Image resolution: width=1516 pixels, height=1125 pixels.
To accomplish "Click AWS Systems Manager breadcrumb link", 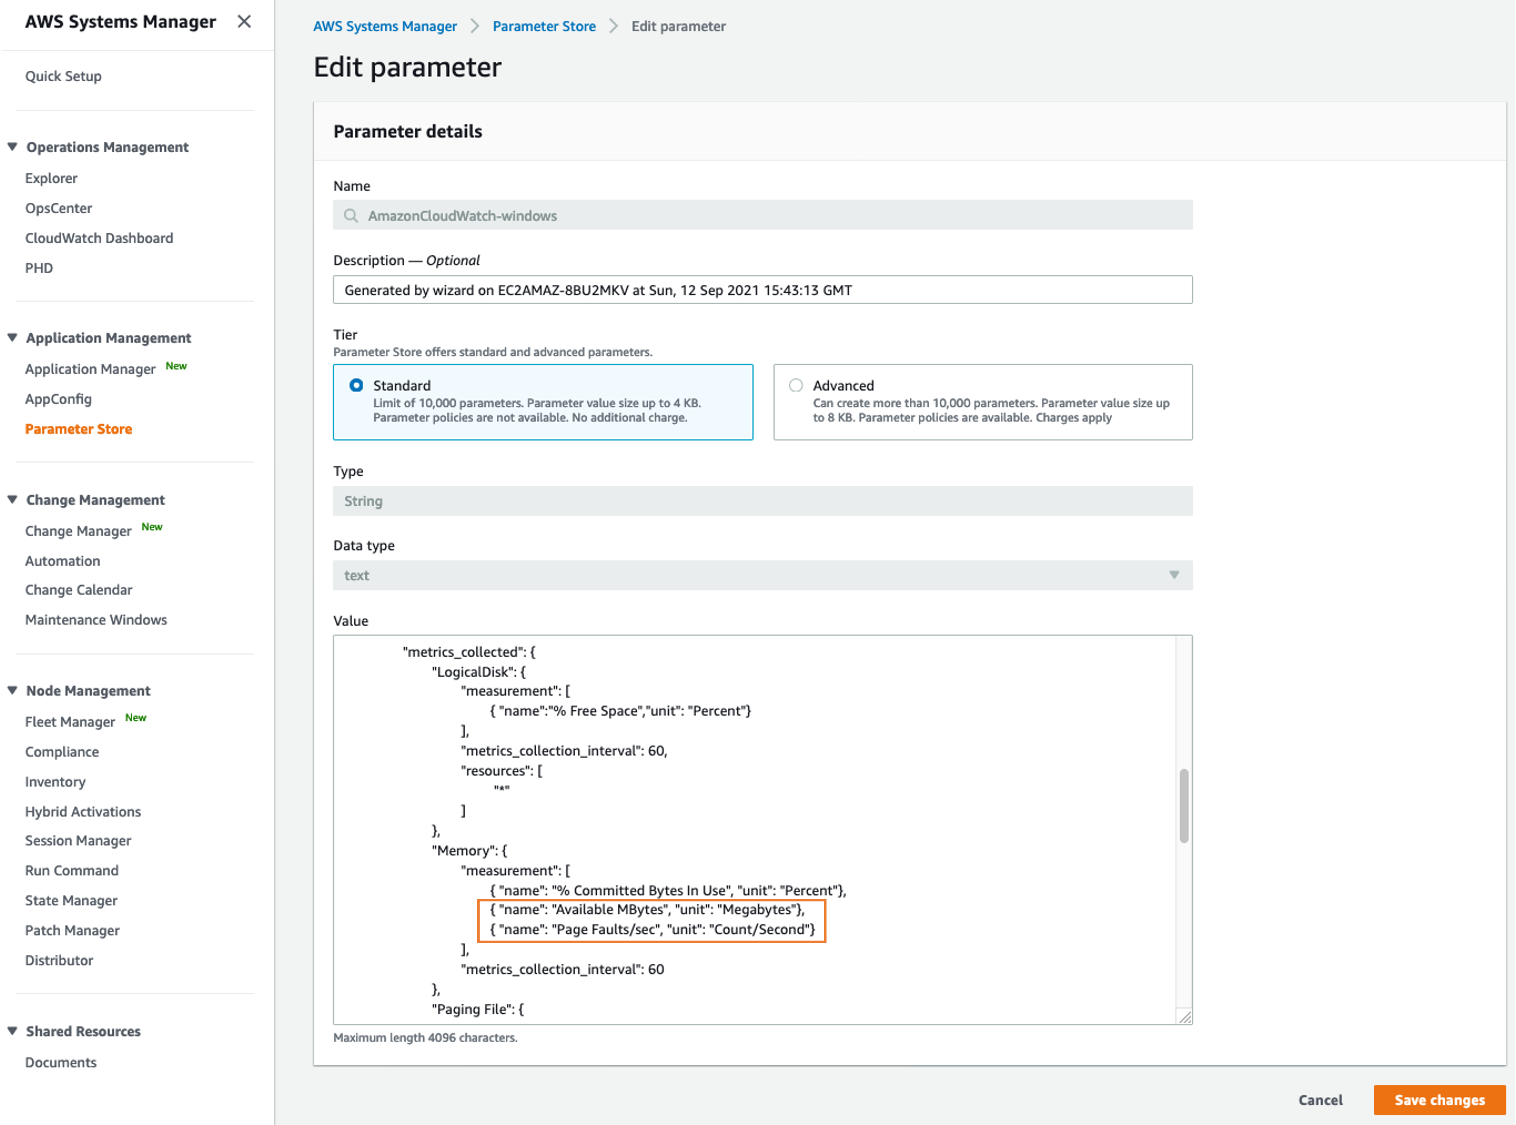I will (385, 26).
